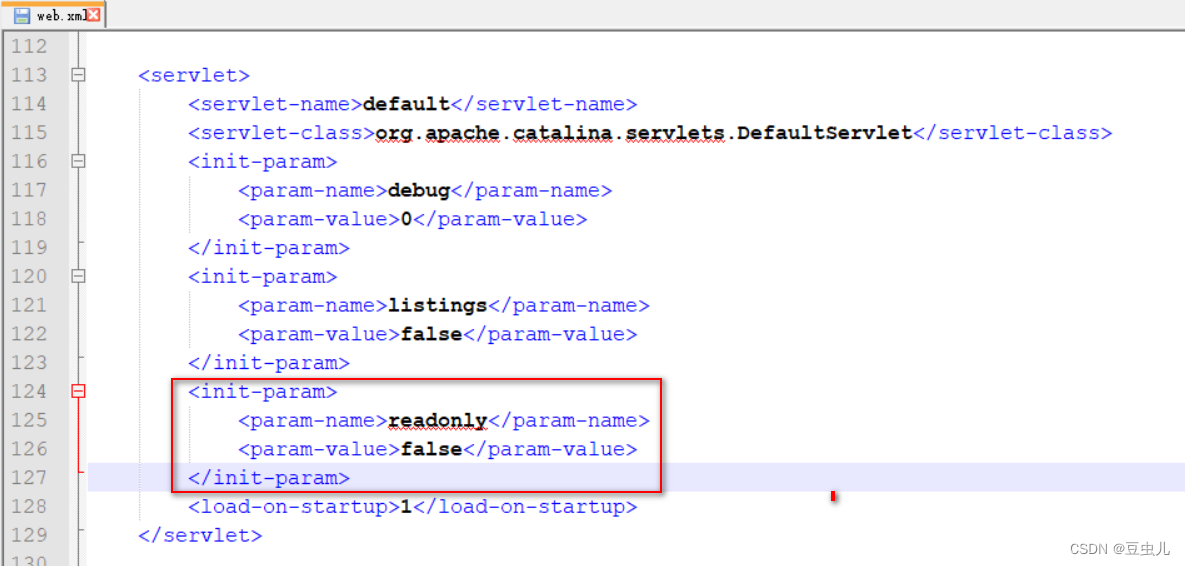The image size is (1185, 566).
Task: Click the param-name value 'readonly'
Action: [438, 420]
